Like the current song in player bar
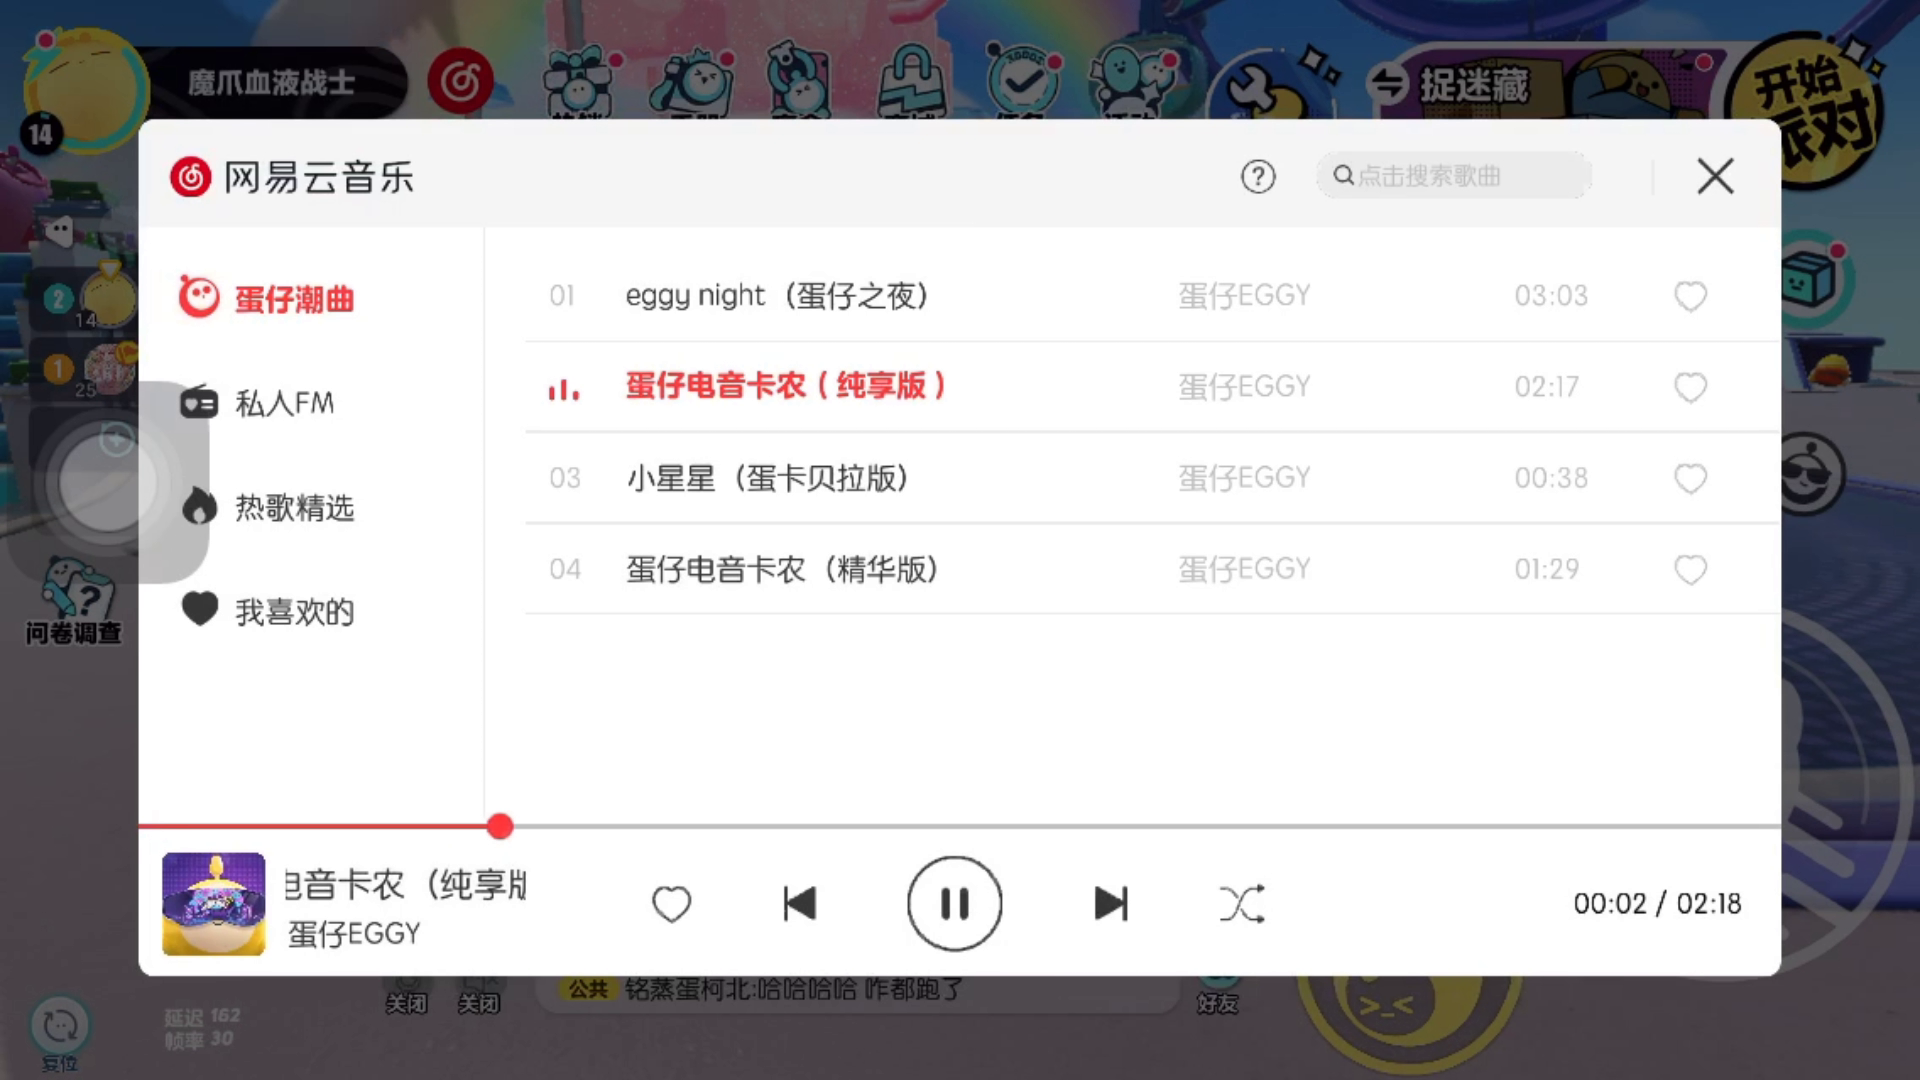 671,904
